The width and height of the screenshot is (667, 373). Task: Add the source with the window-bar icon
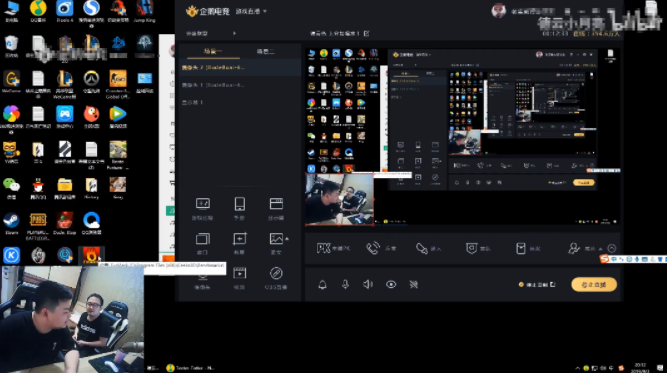pyautogui.click(x=276, y=208)
